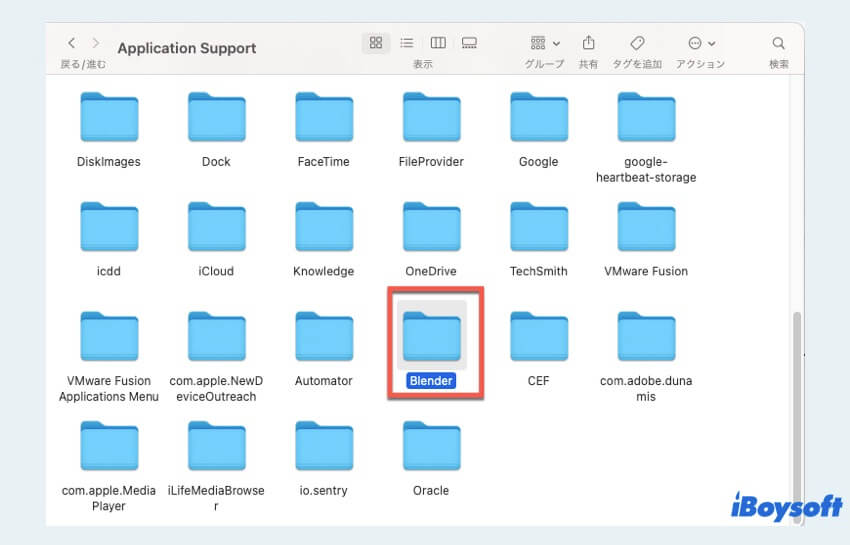Go forward with the right chevron
This screenshot has width=850, height=545.
click(96, 43)
